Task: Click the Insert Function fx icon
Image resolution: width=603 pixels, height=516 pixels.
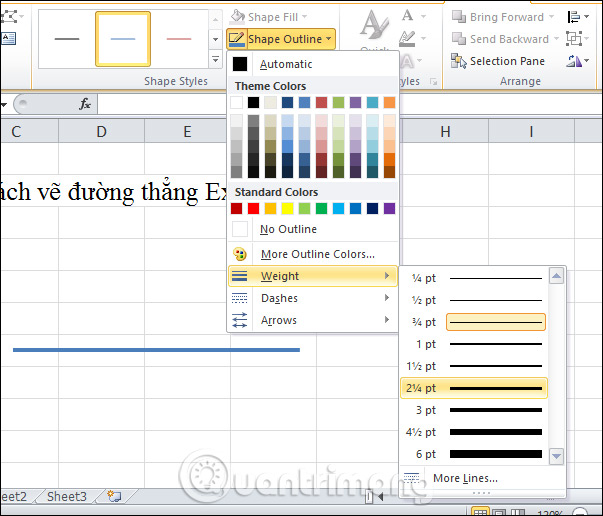Action: pyautogui.click(x=85, y=104)
